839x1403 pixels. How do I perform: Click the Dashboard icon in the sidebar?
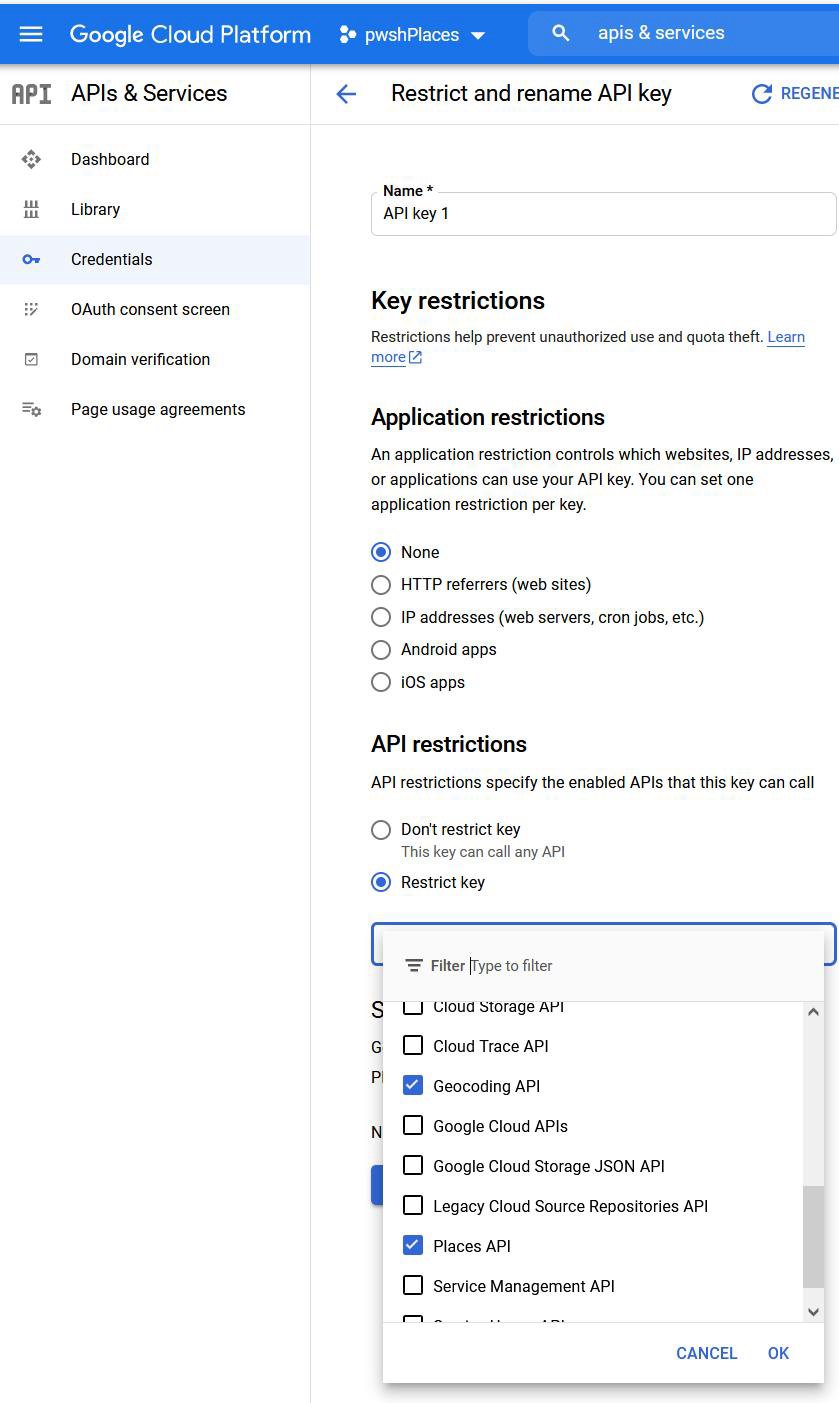pyautogui.click(x=31, y=159)
